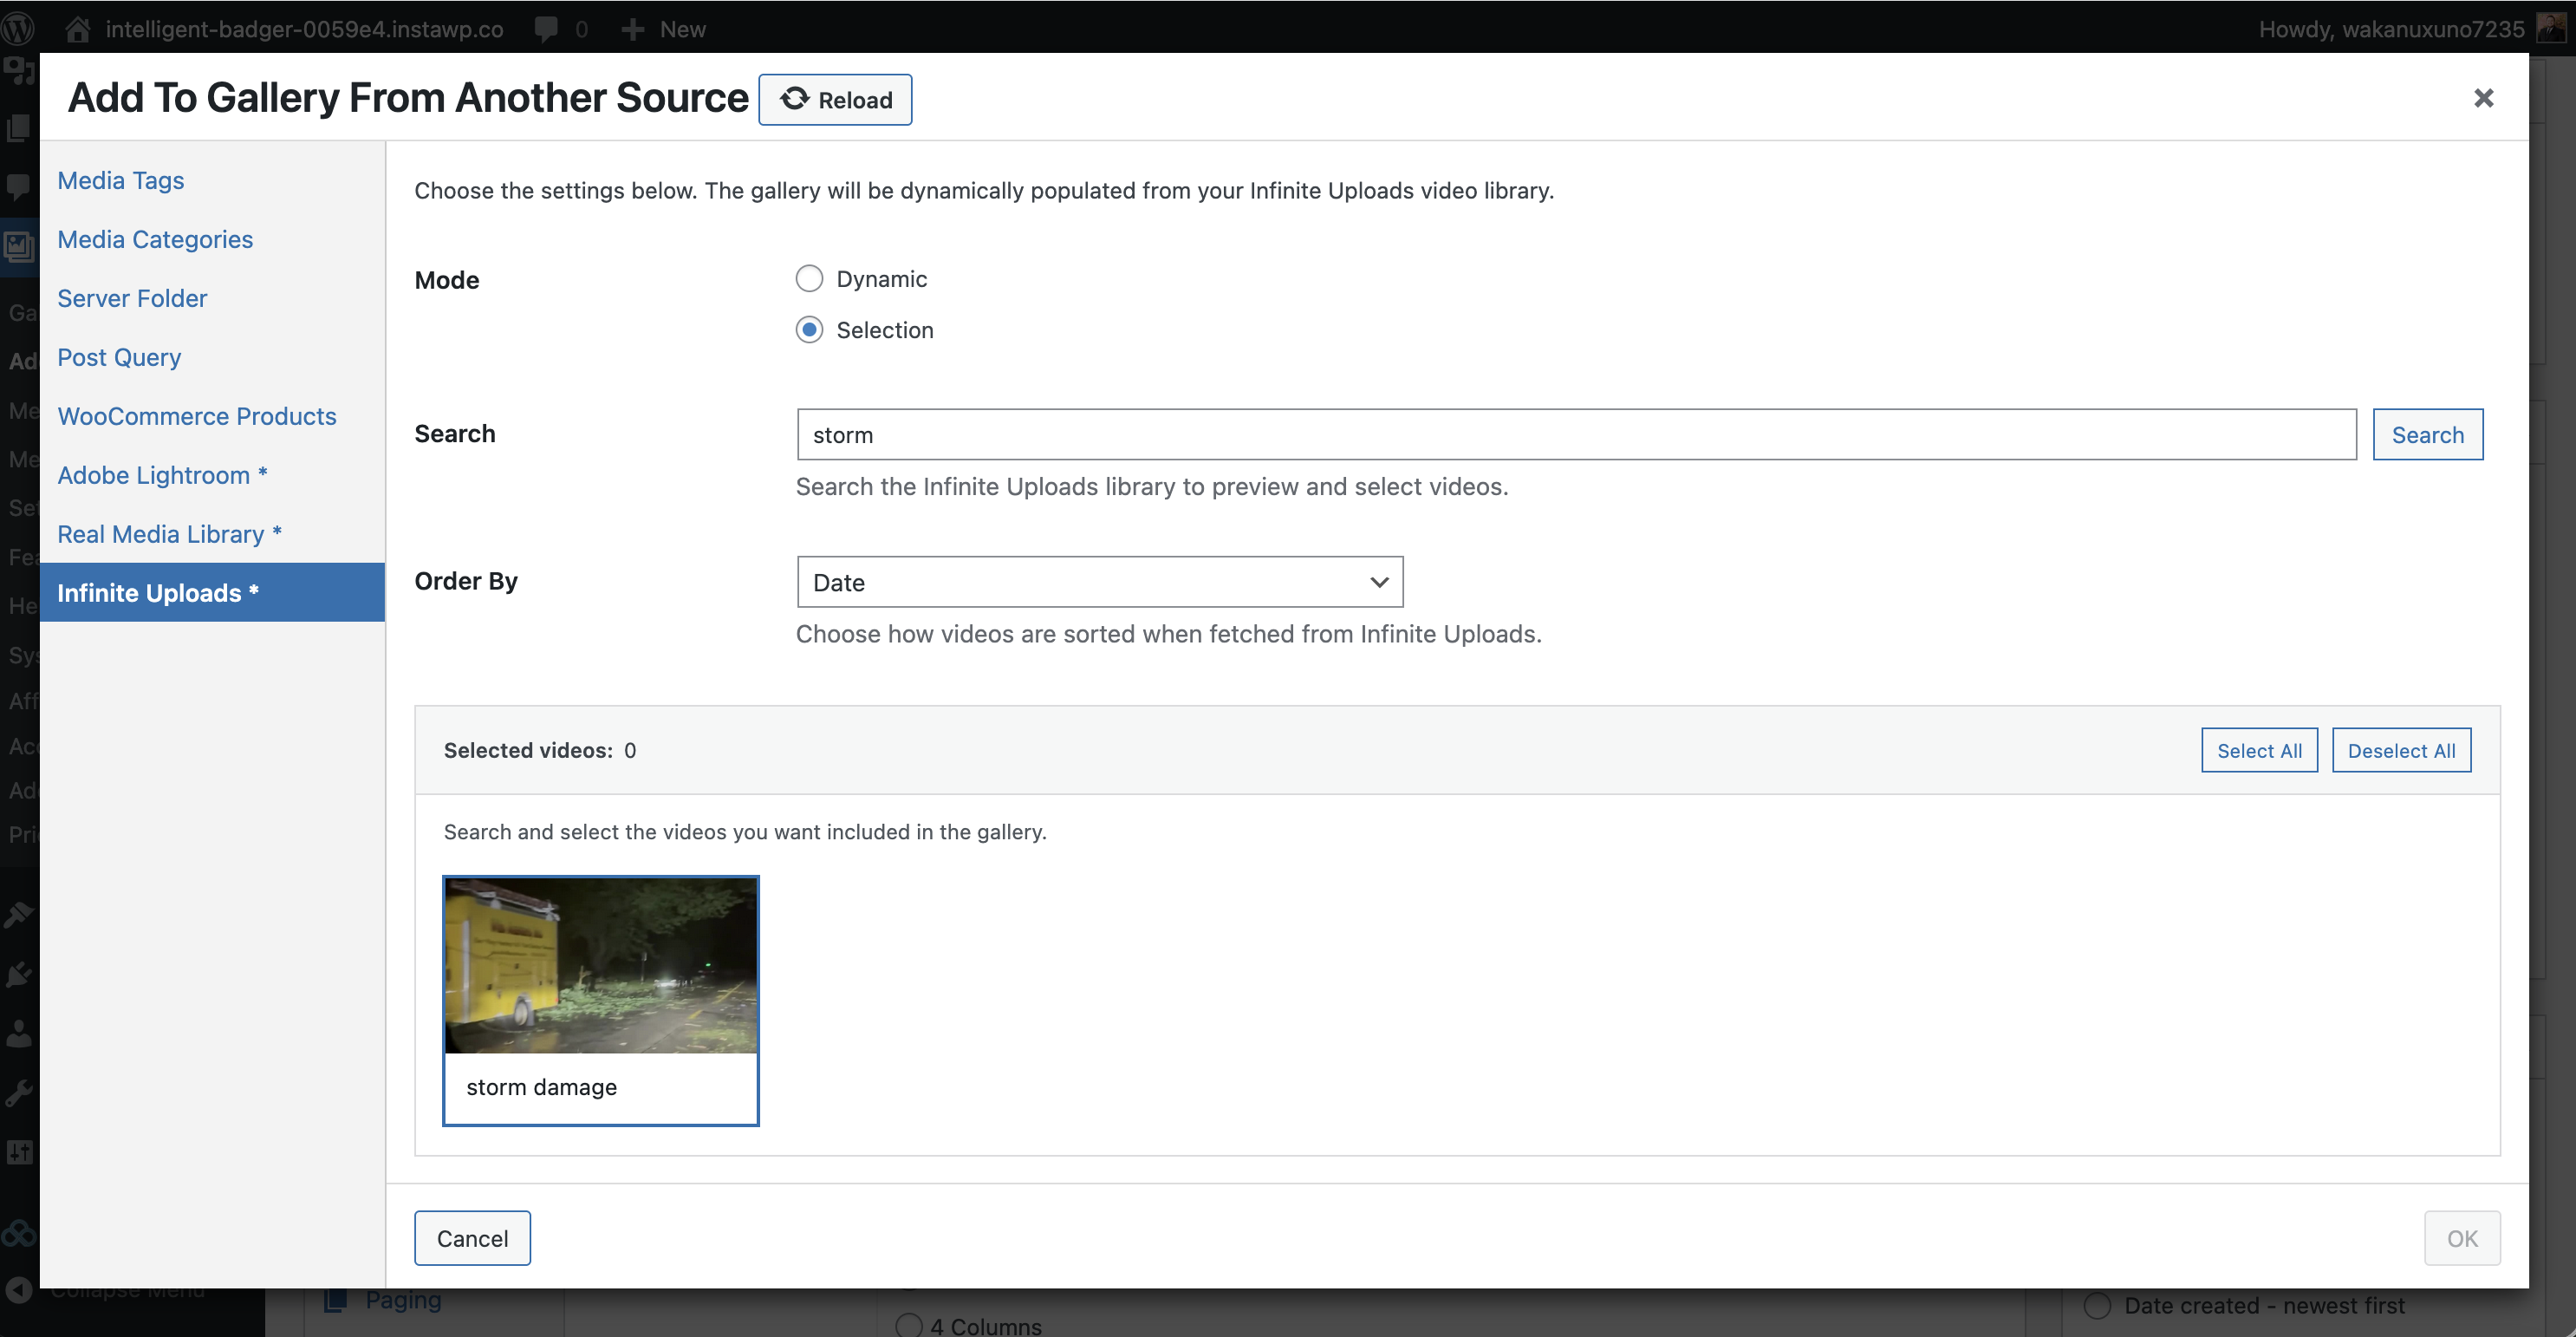Viewport: 2576px width, 1337px height.
Task: Open Settings sliders icon in sidebar
Action: pos(19,1152)
